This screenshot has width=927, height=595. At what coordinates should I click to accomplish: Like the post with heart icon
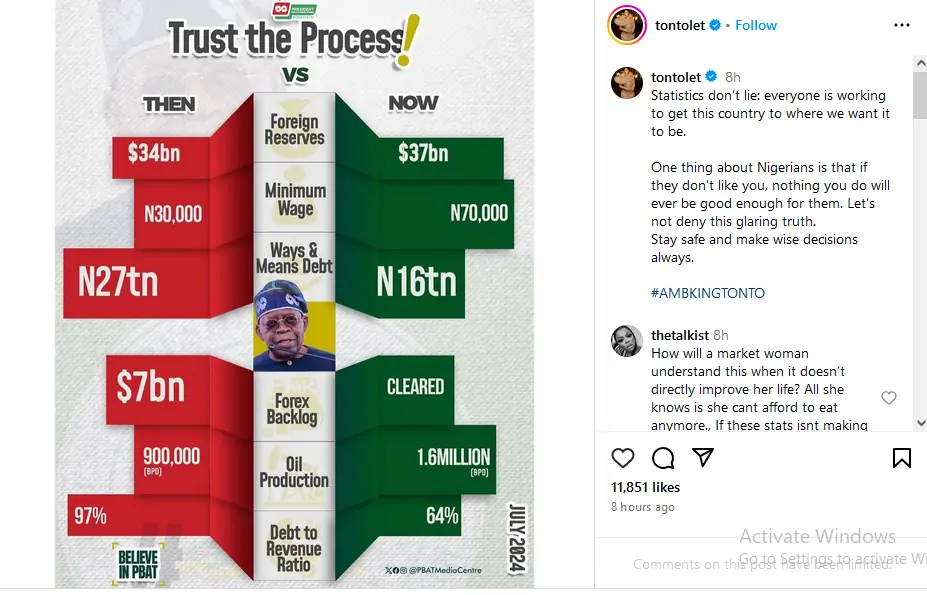(623, 458)
